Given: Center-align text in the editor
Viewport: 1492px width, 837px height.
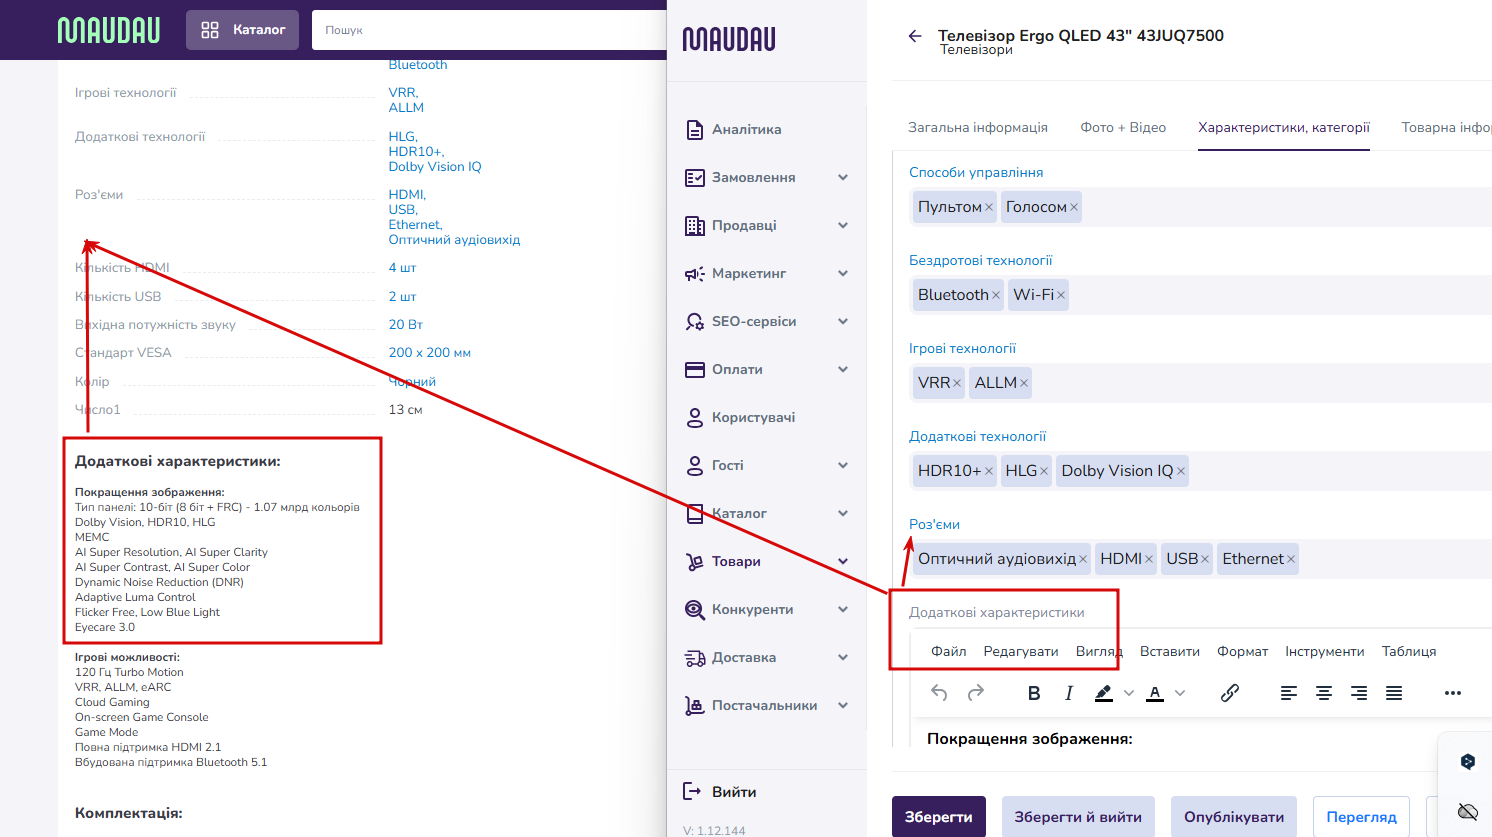Looking at the screenshot, I should click(x=1324, y=693).
